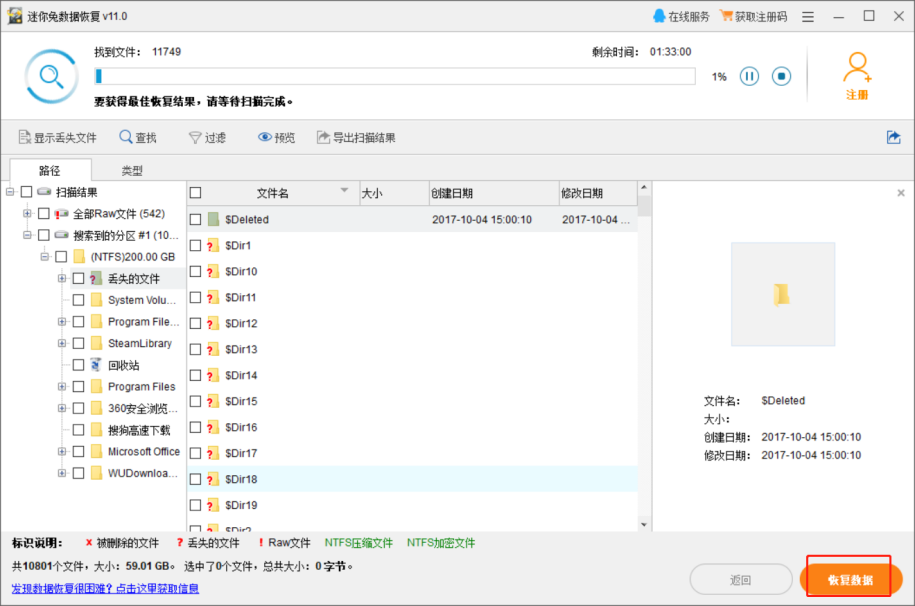Viewport: 915px width, 606px height.
Task: Expand the SteamLibrary folder node
Action: tap(62, 343)
